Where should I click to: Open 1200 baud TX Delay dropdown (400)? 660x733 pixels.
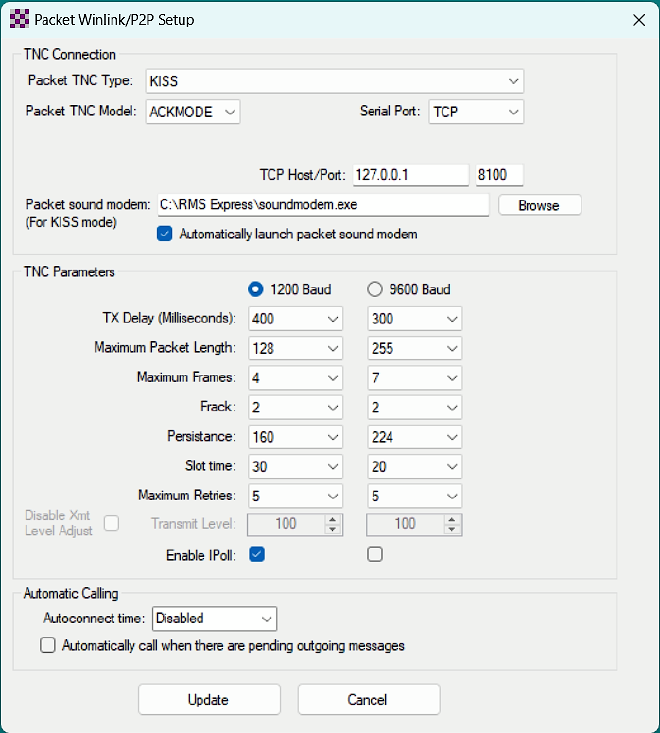[295, 319]
